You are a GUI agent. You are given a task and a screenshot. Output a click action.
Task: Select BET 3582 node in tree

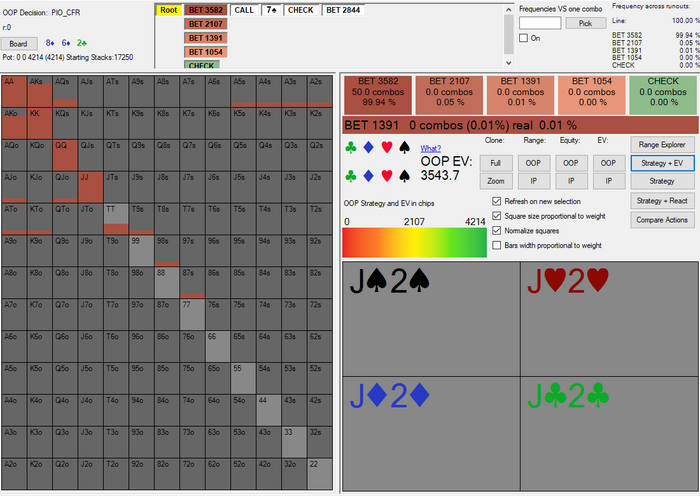206,10
